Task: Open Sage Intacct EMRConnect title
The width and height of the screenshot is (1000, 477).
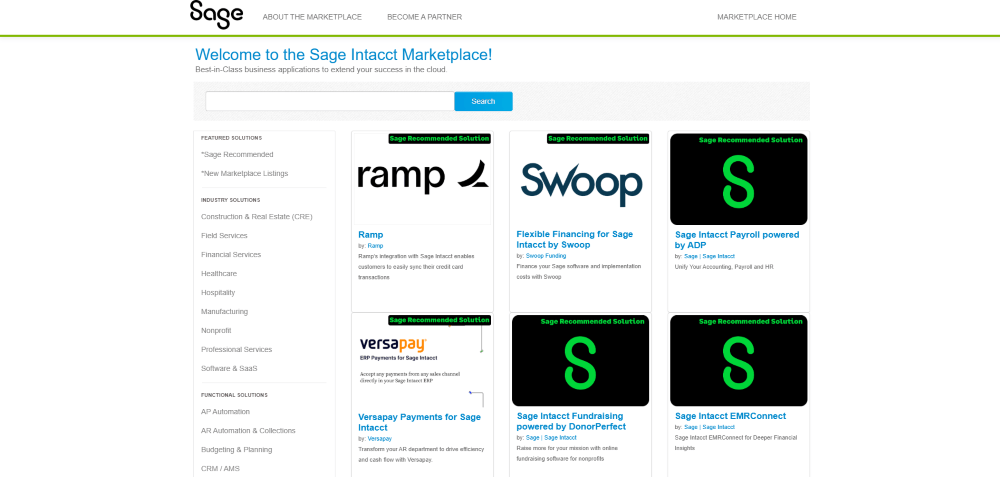Action: [730, 416]
